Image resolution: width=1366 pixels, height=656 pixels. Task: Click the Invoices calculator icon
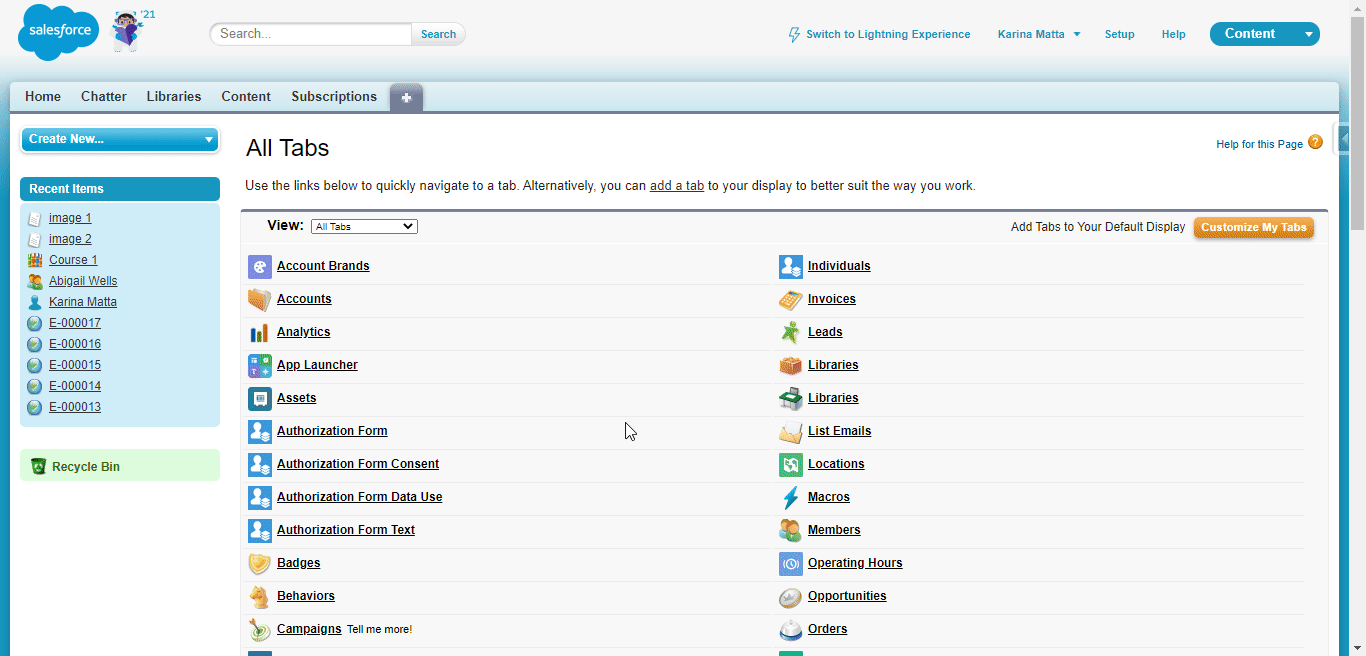point(790,299)
